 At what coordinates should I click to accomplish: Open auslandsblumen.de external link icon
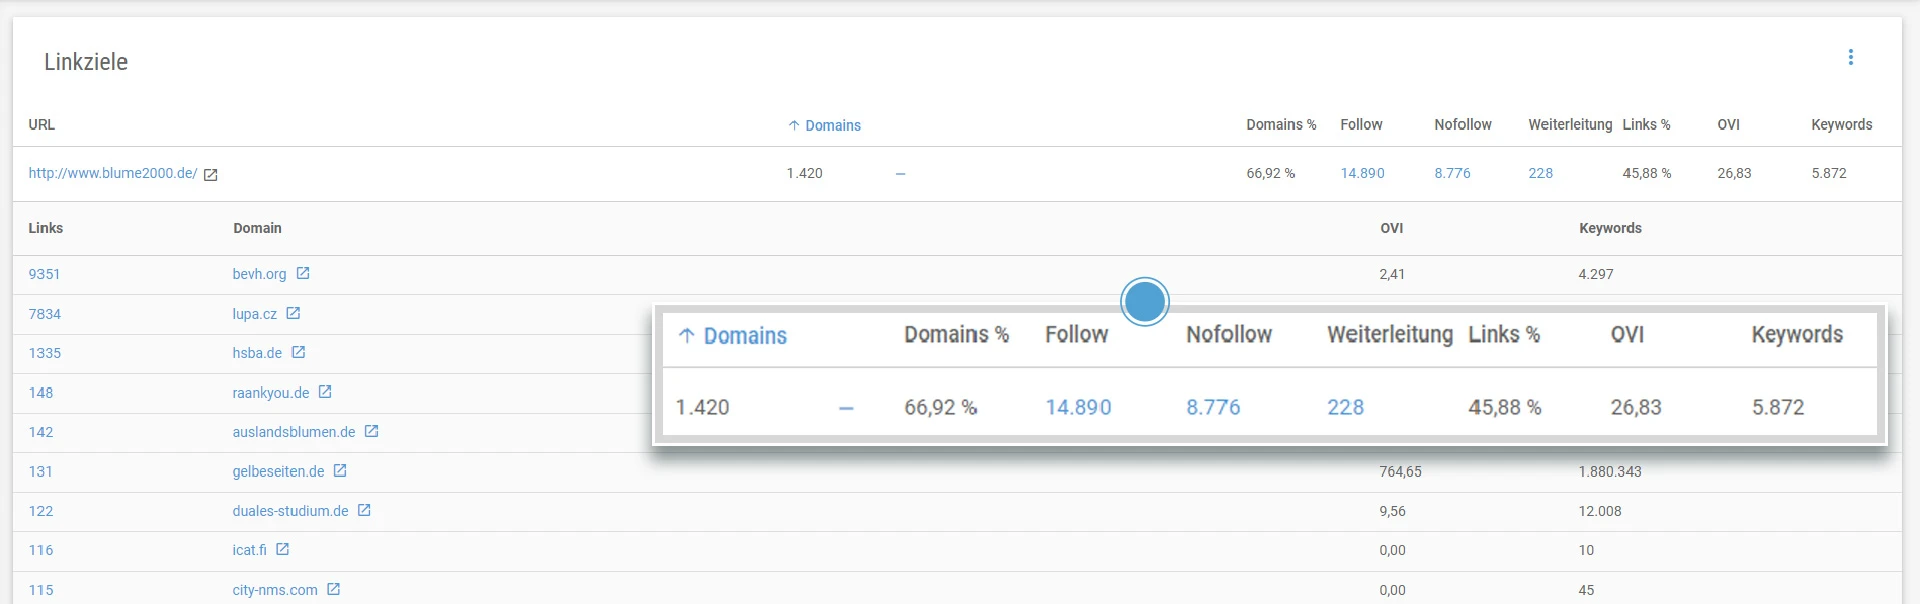(371, 431)
